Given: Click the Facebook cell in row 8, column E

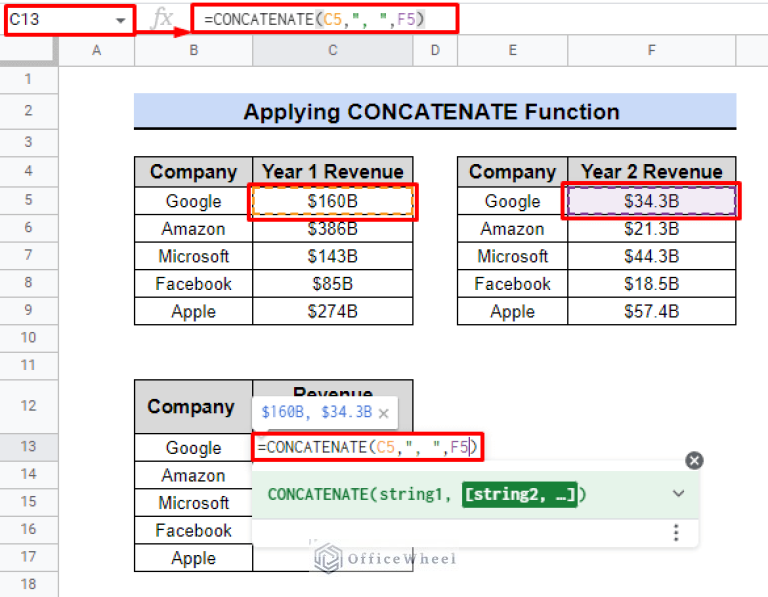Looking at the screenshot, I should [512, 284].
